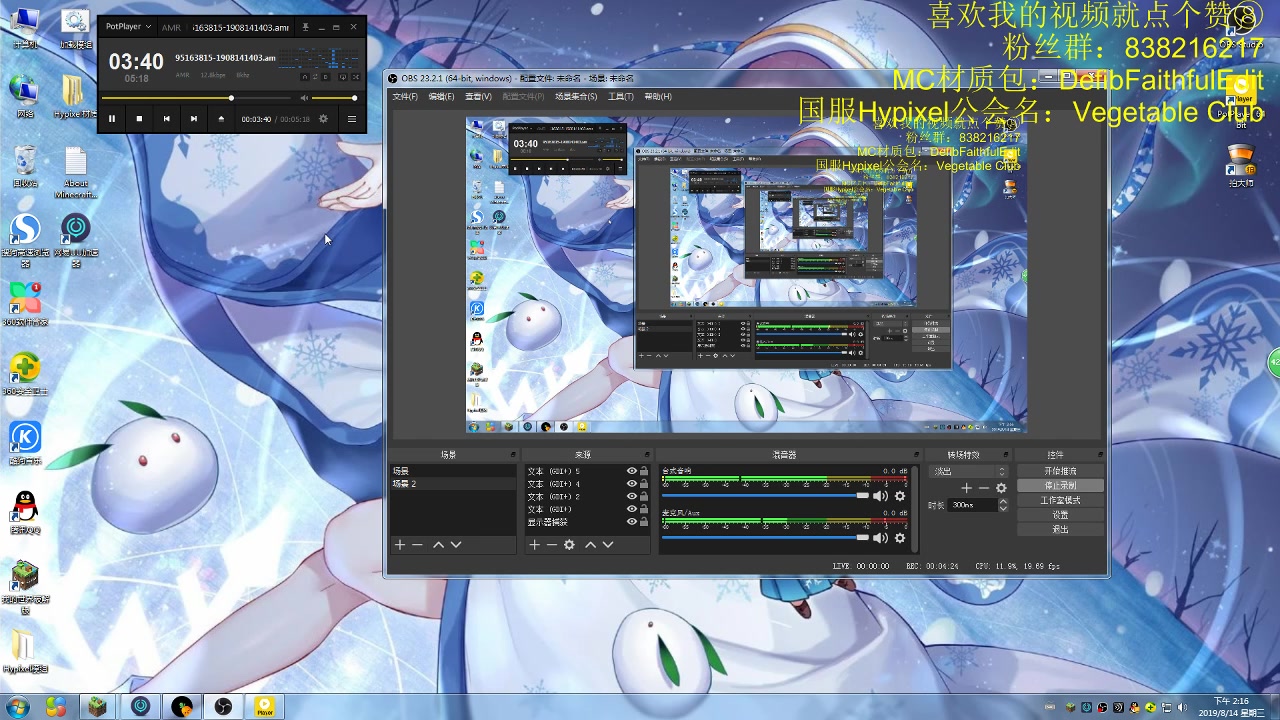Move source down in sources list
The height and width of the screenshot is (720, 1280).
[x=608, y=545]
